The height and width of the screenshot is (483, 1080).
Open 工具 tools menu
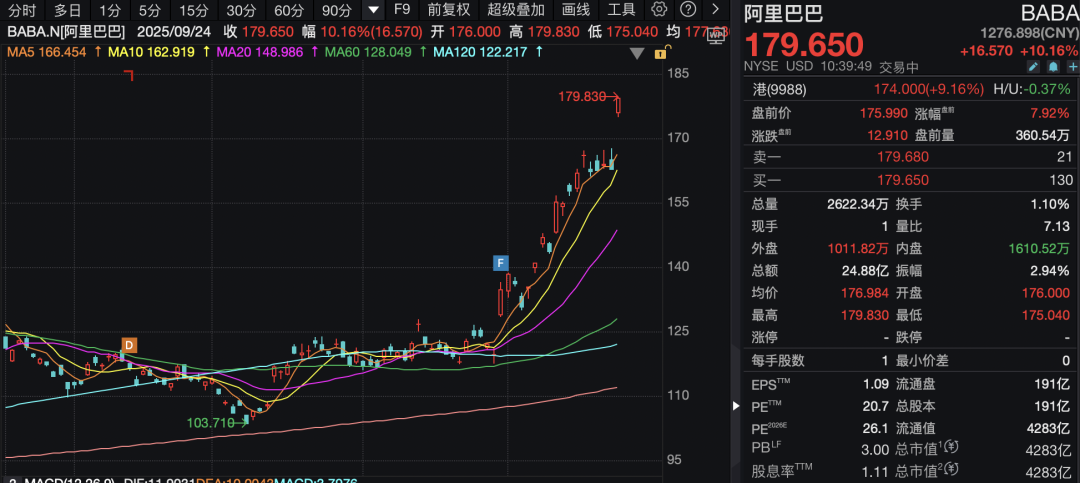click(x=621, y=10)
